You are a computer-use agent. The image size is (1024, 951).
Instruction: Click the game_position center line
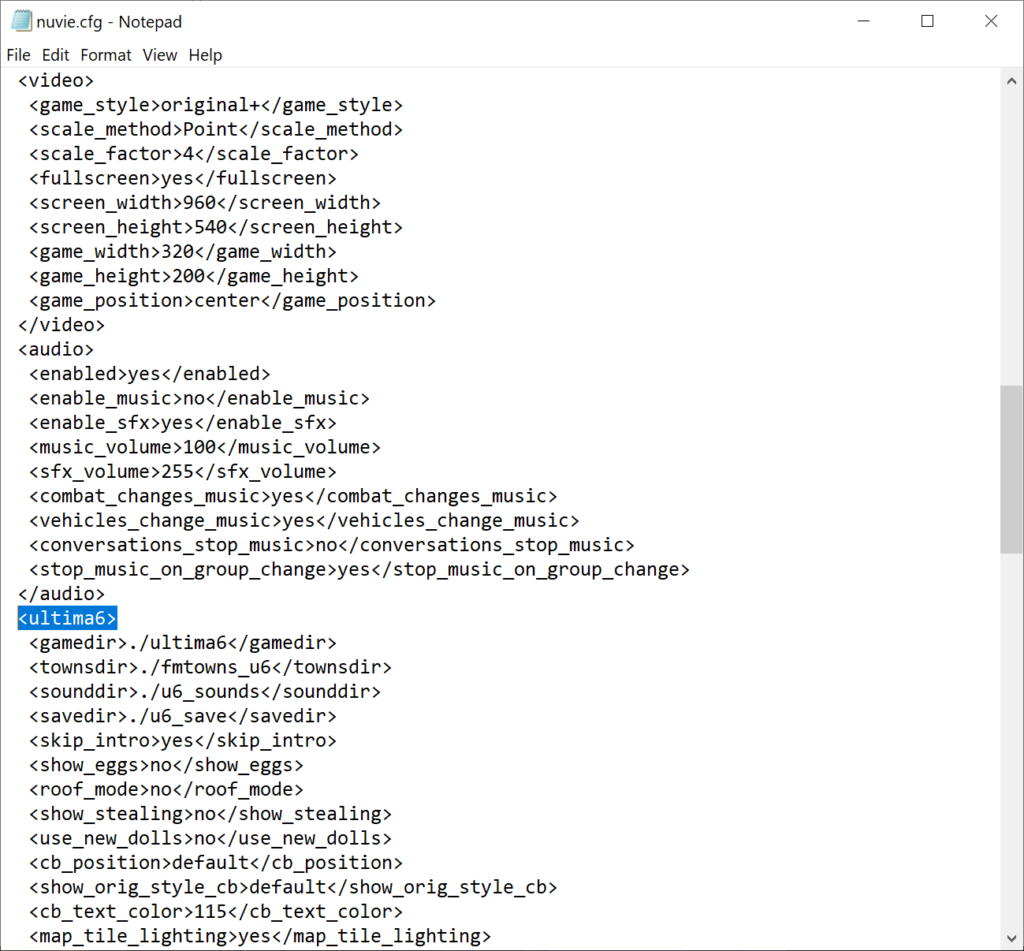tap(232, 300)
